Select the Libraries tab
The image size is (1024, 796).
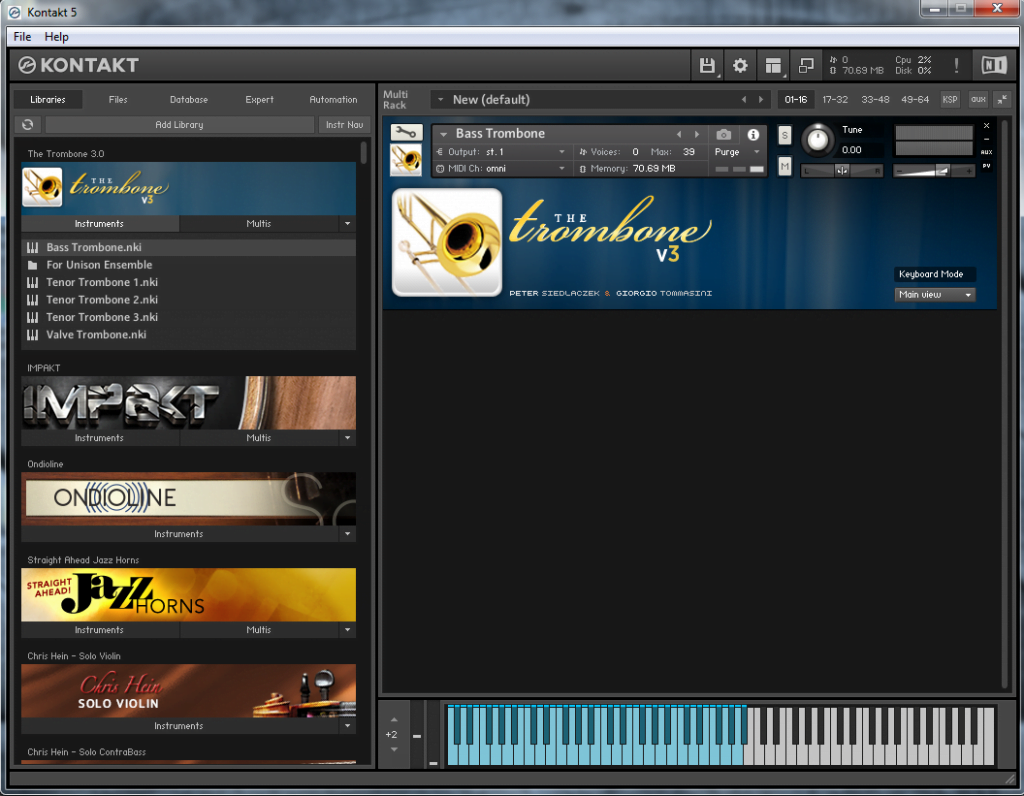(48, 99)
